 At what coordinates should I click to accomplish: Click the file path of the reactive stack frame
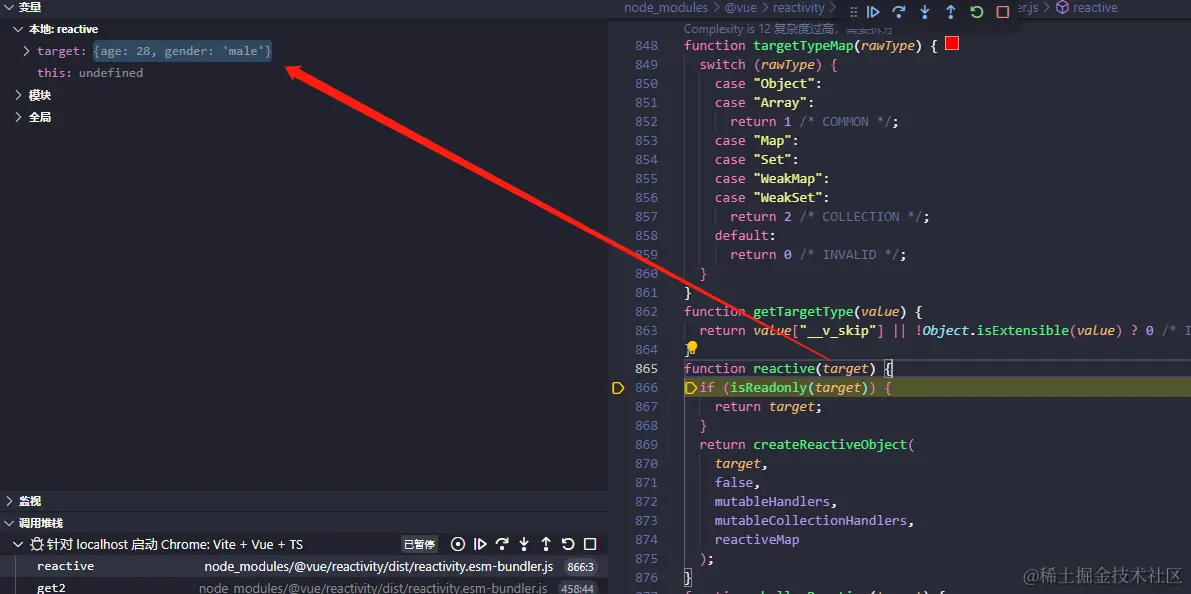coord(378,567)
